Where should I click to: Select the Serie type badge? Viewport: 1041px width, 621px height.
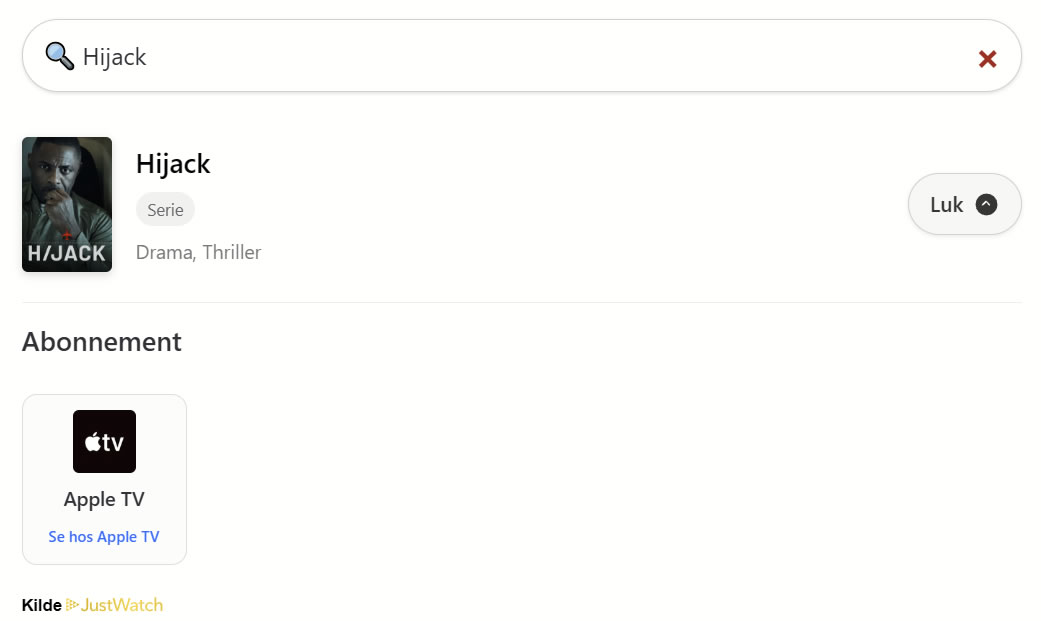[x=165, y=209]
